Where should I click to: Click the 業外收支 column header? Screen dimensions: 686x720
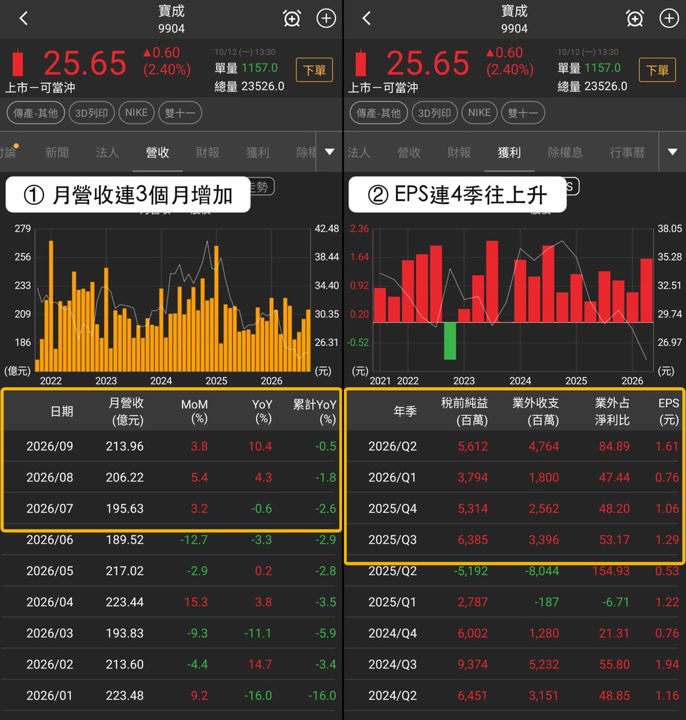tap(535, 411)
